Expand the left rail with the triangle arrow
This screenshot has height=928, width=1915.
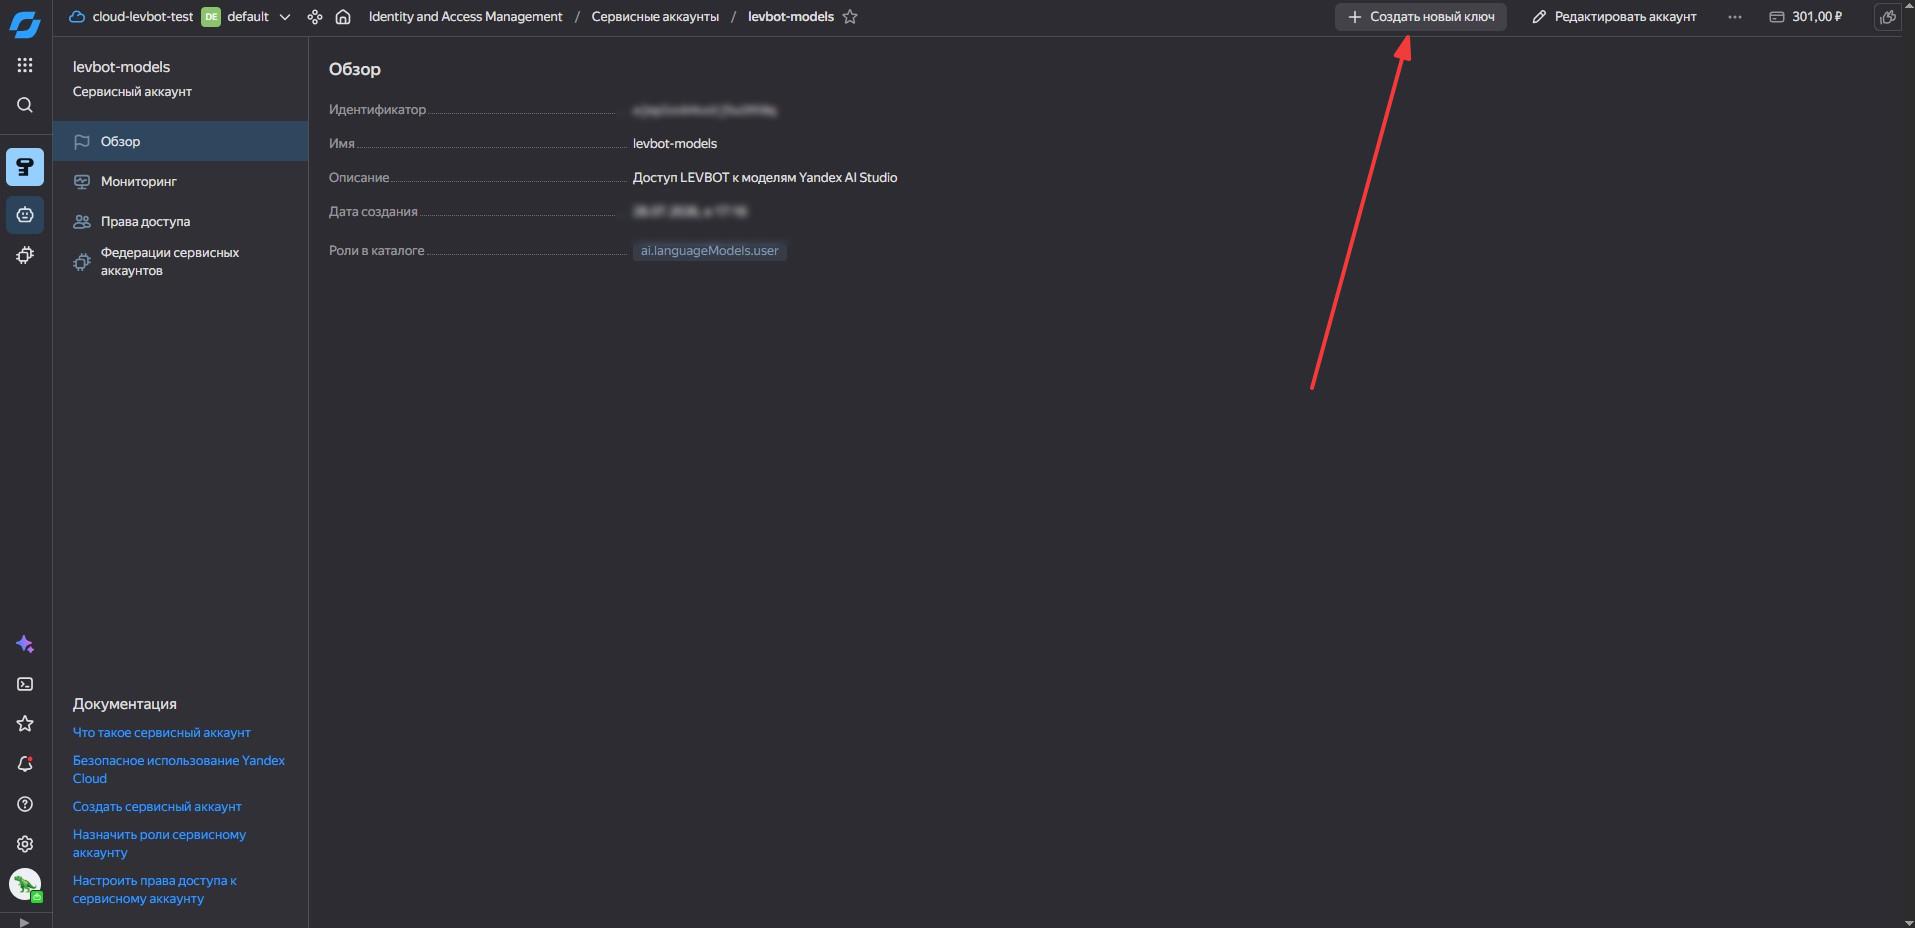coord(25,922)
